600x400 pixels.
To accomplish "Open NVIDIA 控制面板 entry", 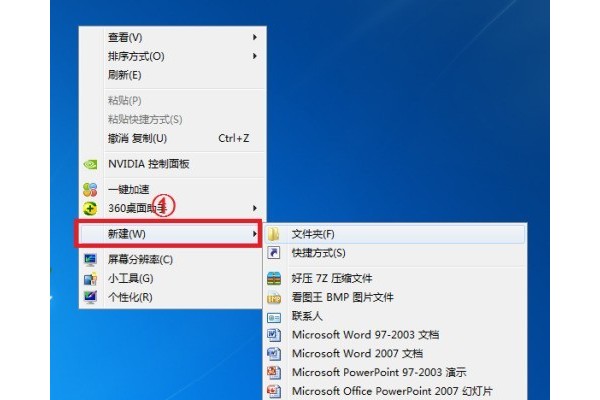I will [173, 164].
